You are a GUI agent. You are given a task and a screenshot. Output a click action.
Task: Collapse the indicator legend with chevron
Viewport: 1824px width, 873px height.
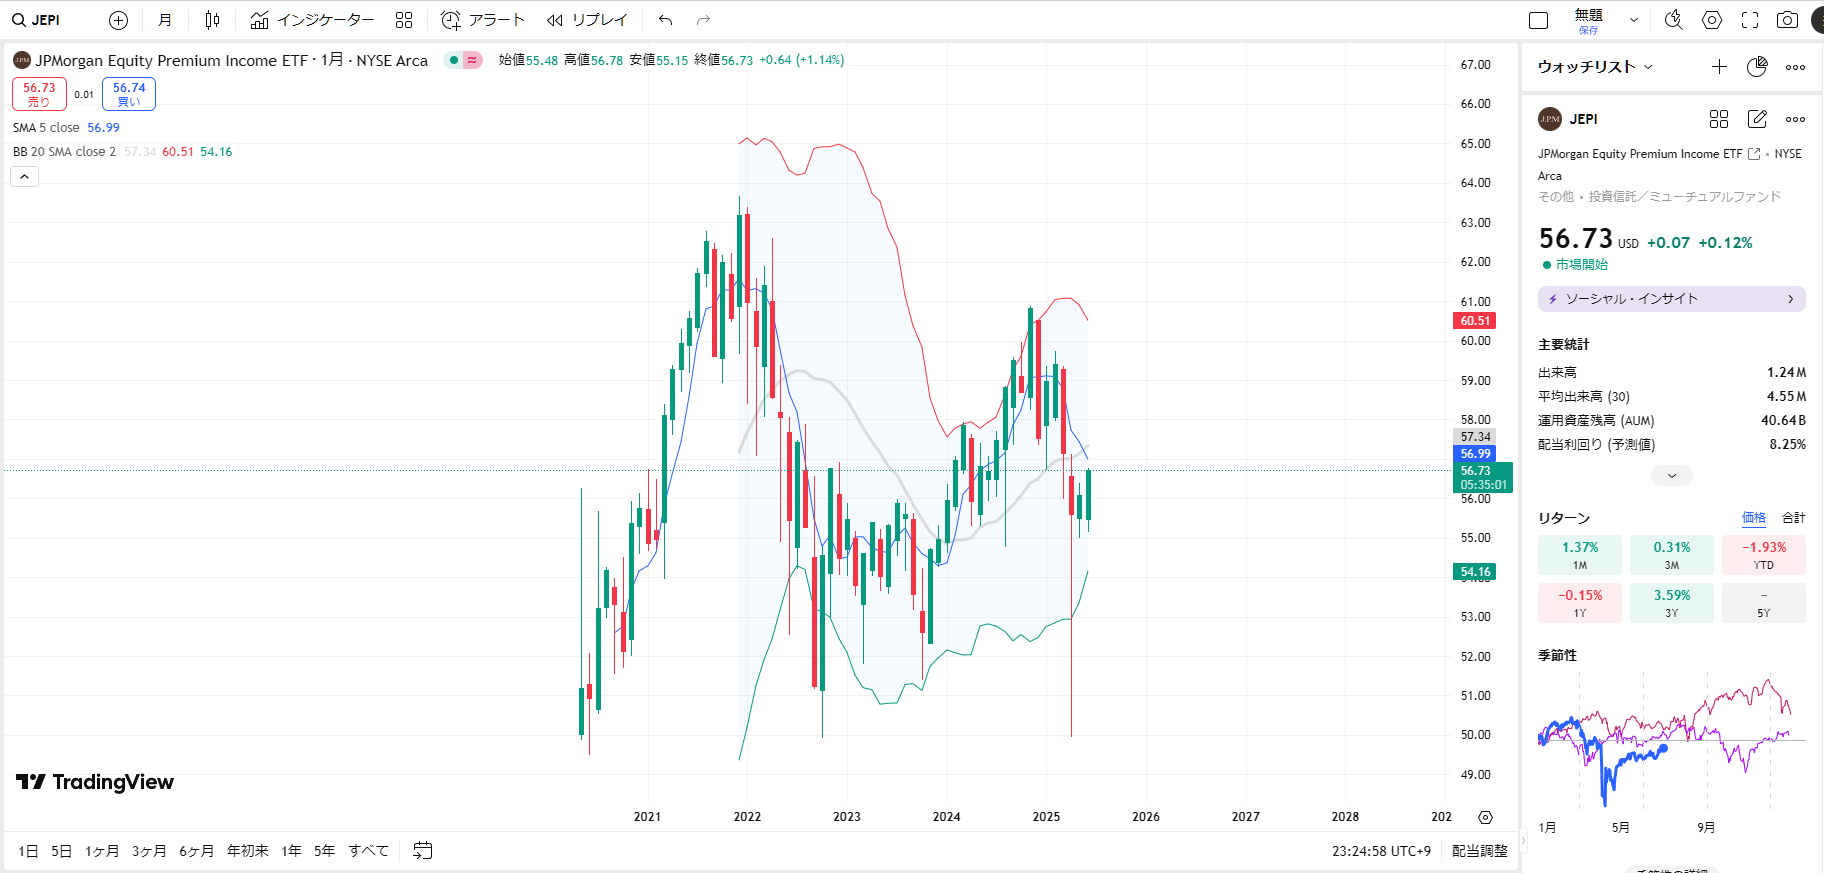tap(25, 176)
